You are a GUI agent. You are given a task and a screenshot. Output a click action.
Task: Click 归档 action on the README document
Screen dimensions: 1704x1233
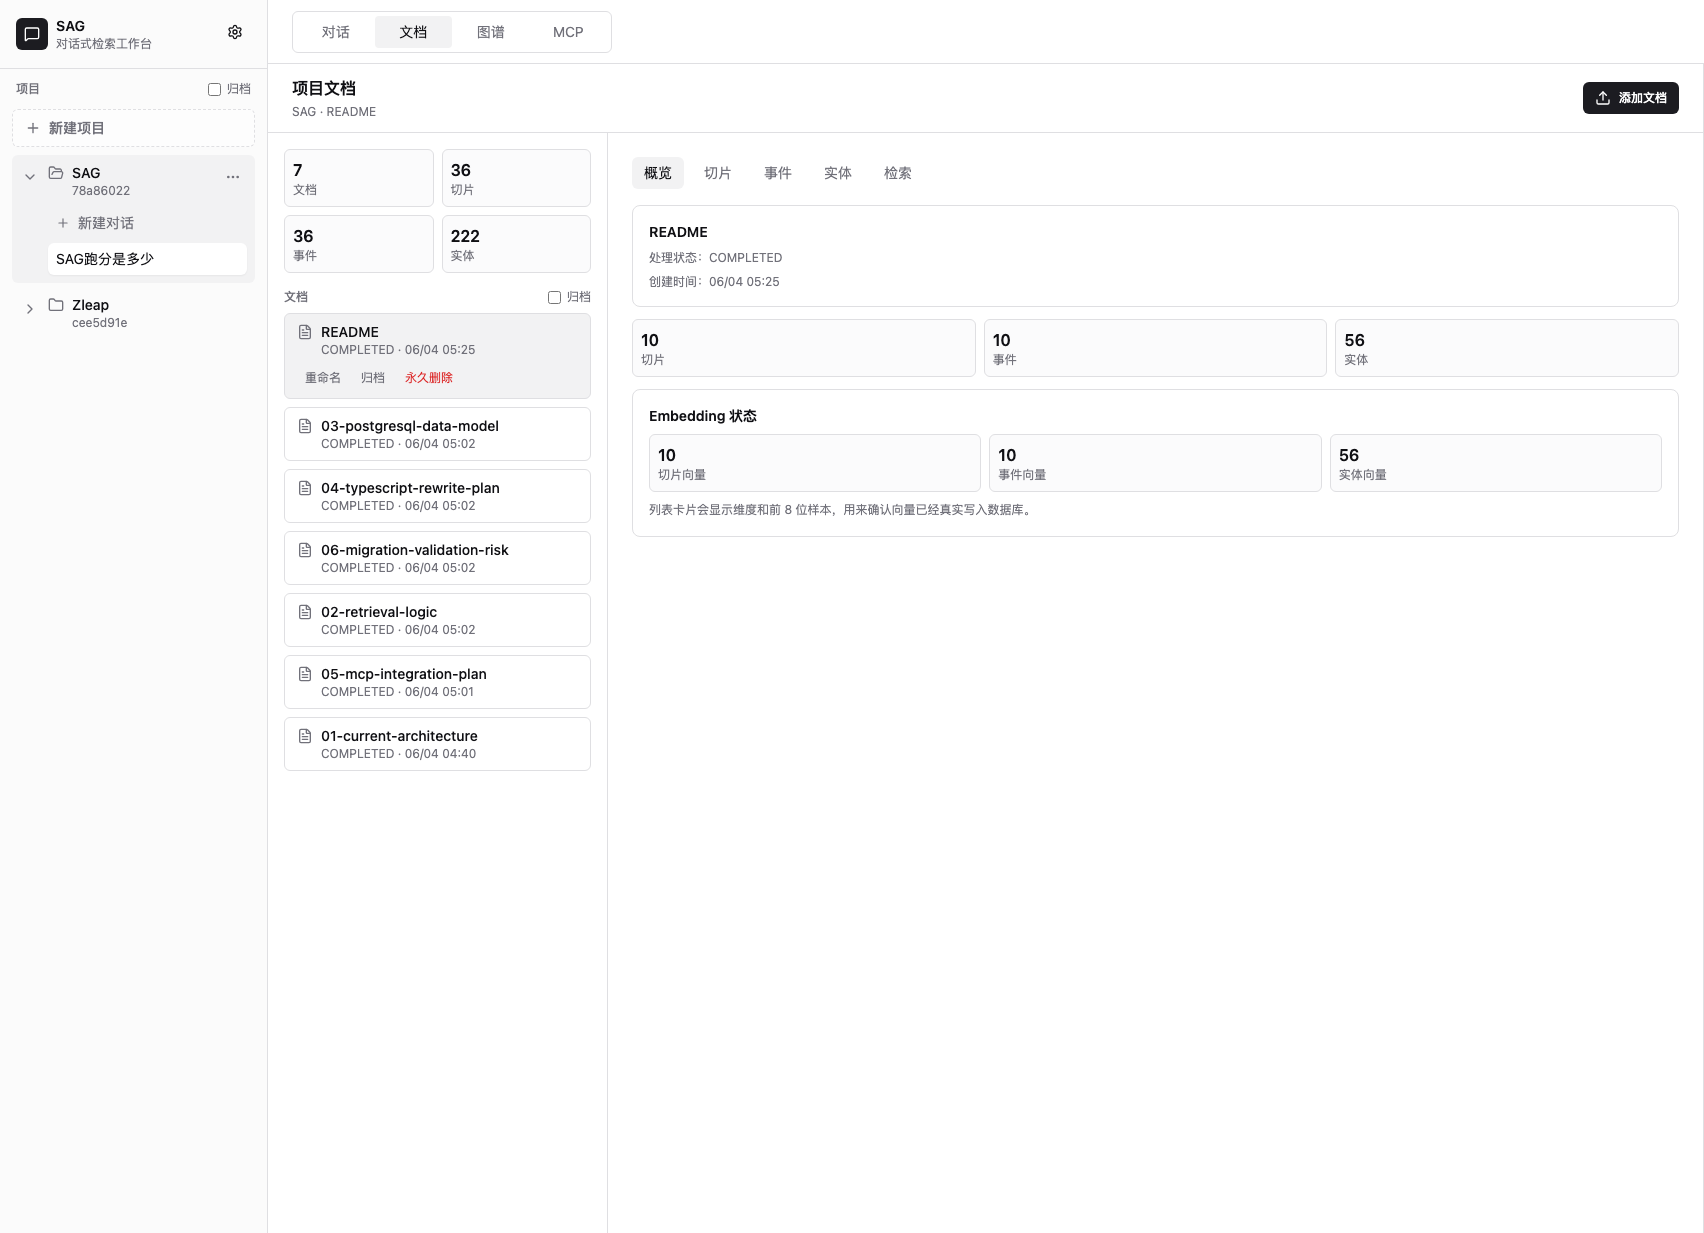(x=373, y=378)
